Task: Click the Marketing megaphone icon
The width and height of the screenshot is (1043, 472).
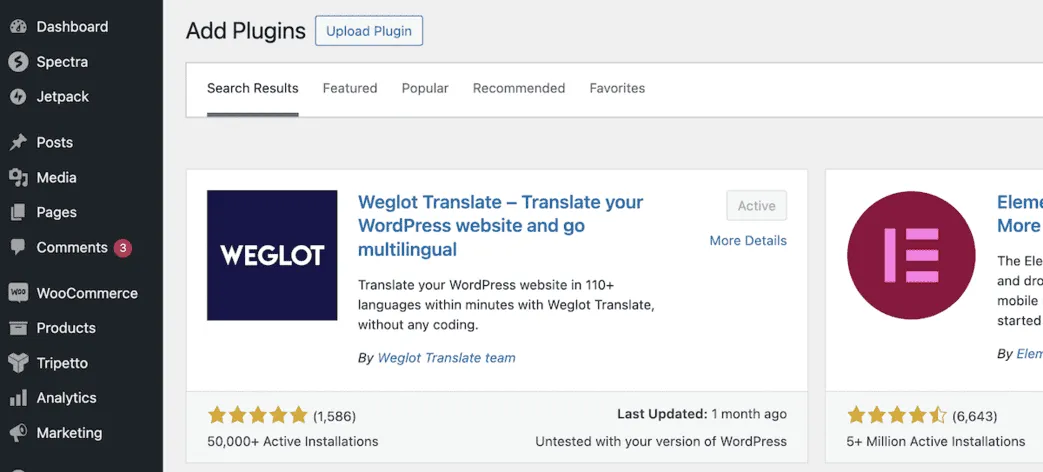Action: point(18,433)
